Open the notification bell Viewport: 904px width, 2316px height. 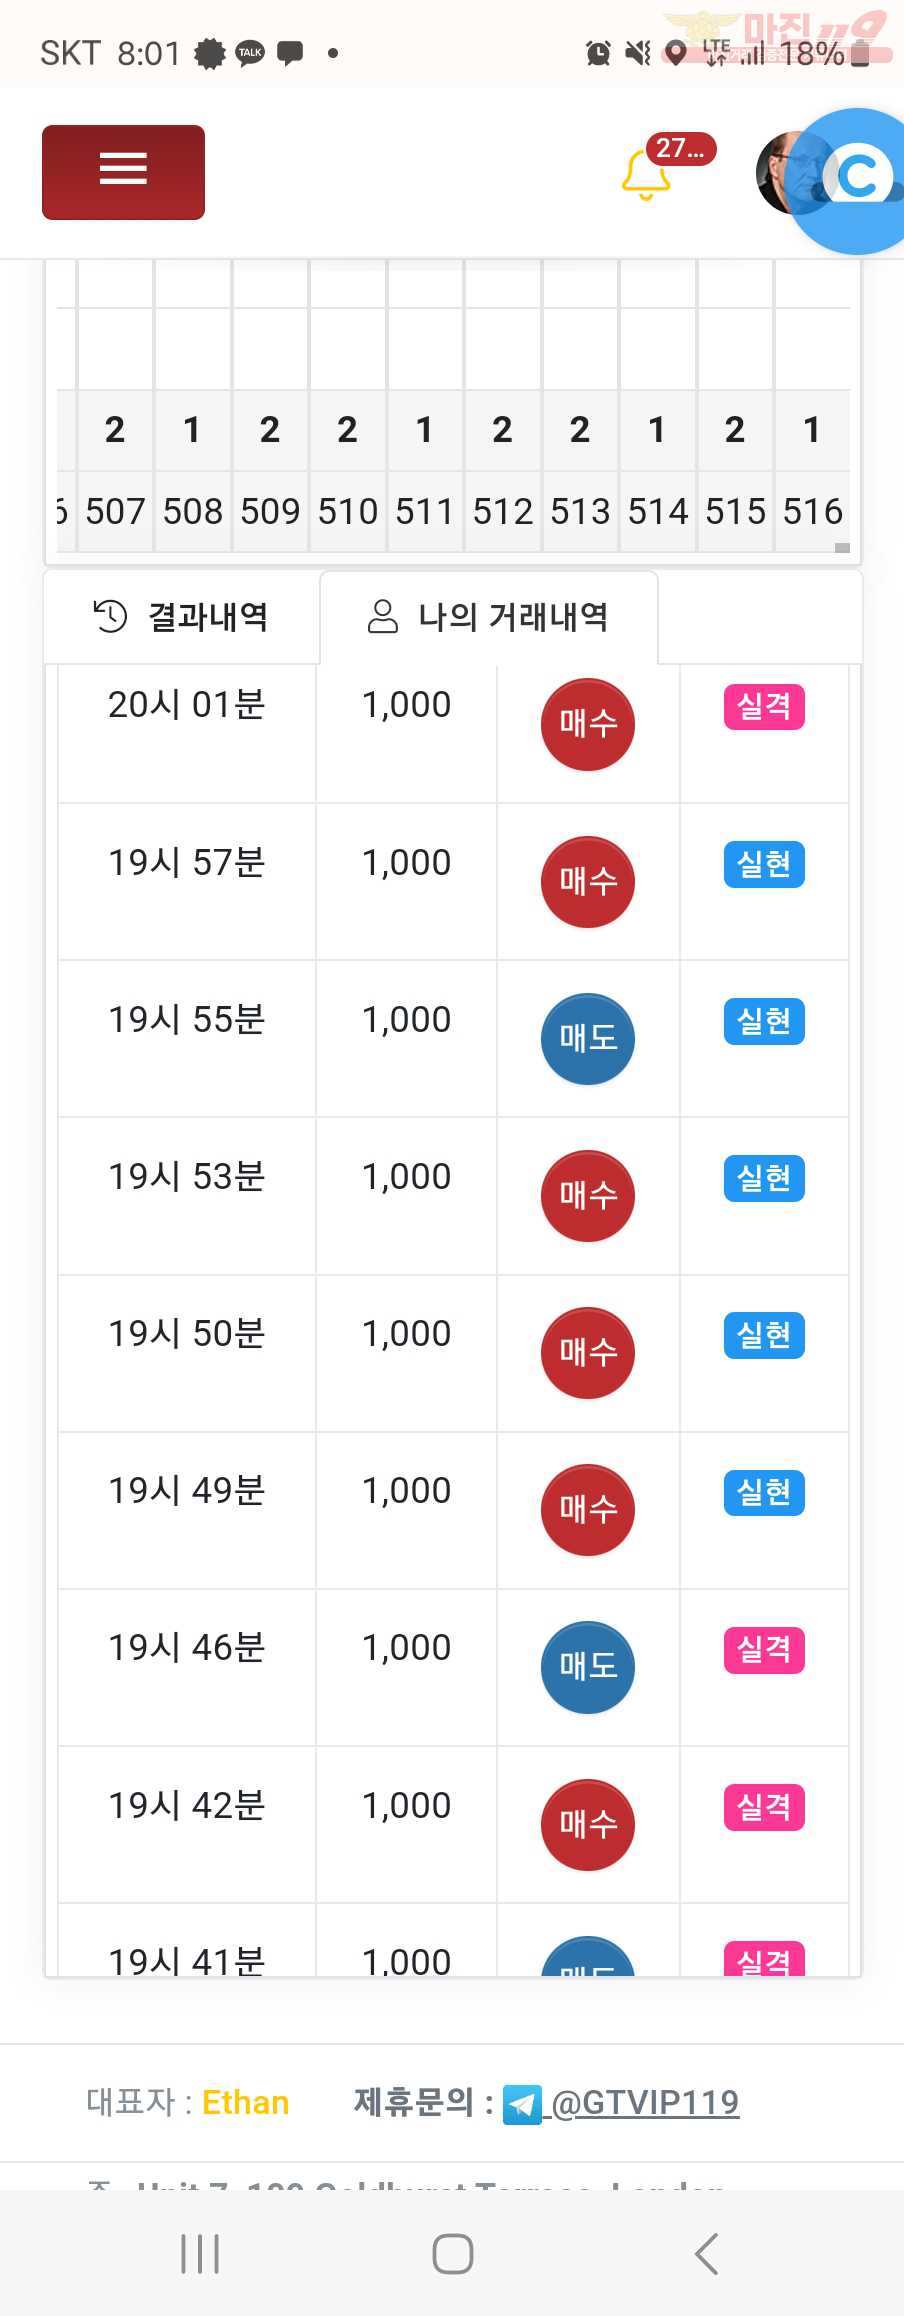pyautogui.click(x=646, y=174)
